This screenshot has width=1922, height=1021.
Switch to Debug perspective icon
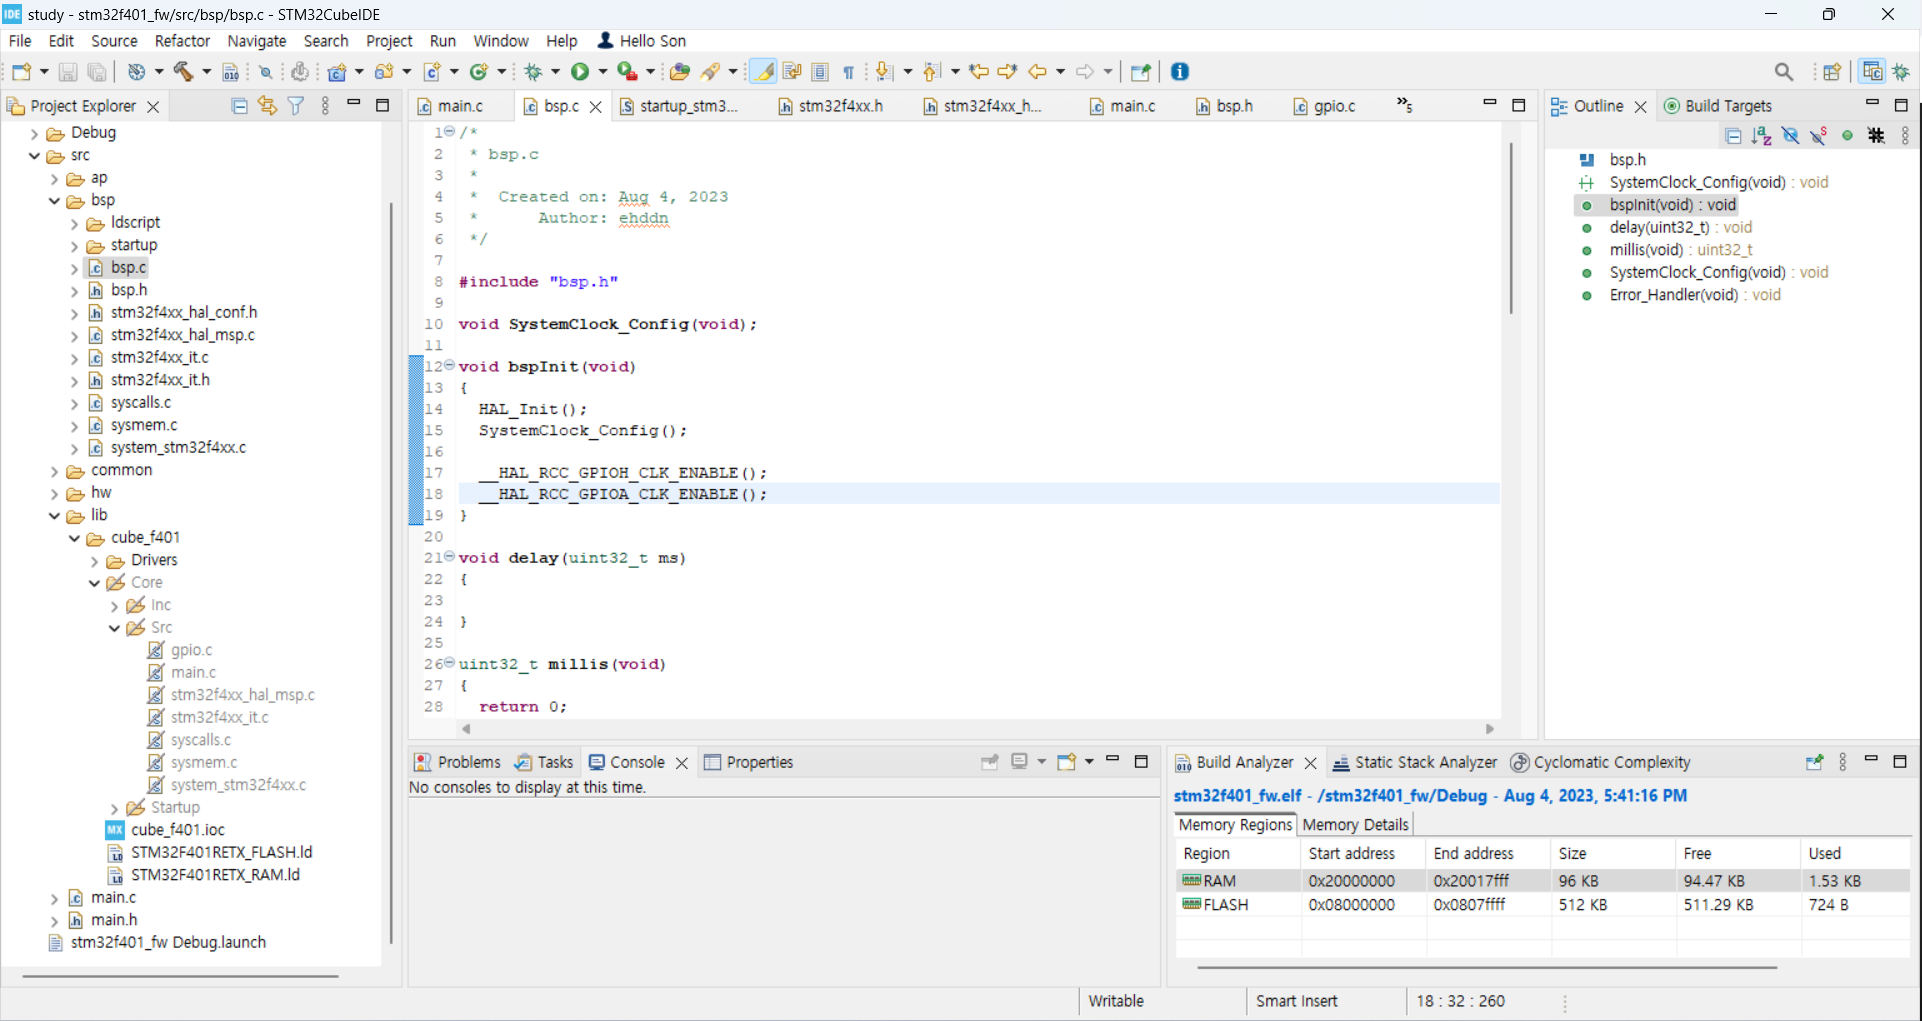click(1901, 72)
